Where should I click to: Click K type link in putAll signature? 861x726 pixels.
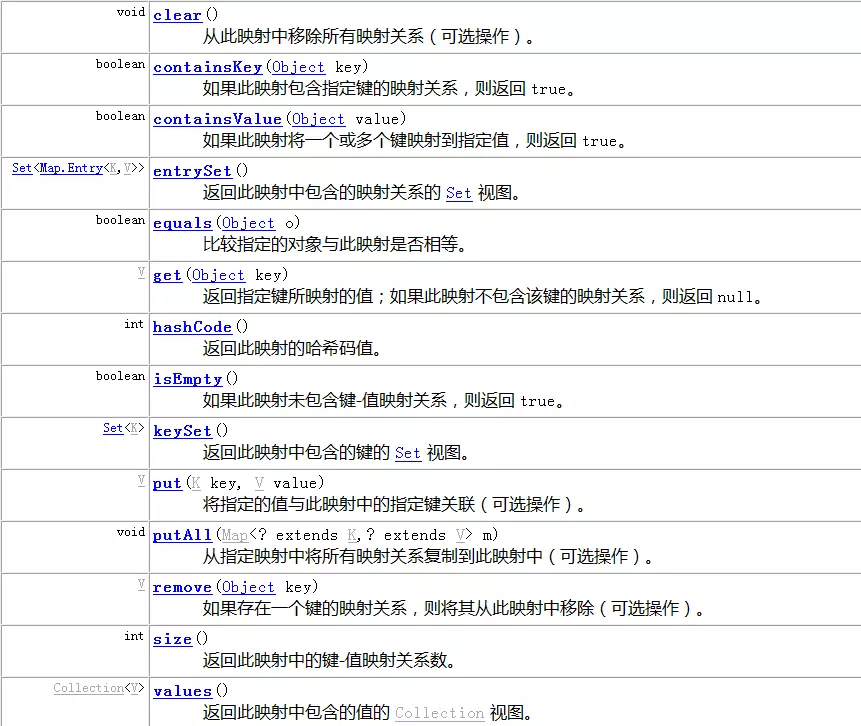tap(352, 535)
